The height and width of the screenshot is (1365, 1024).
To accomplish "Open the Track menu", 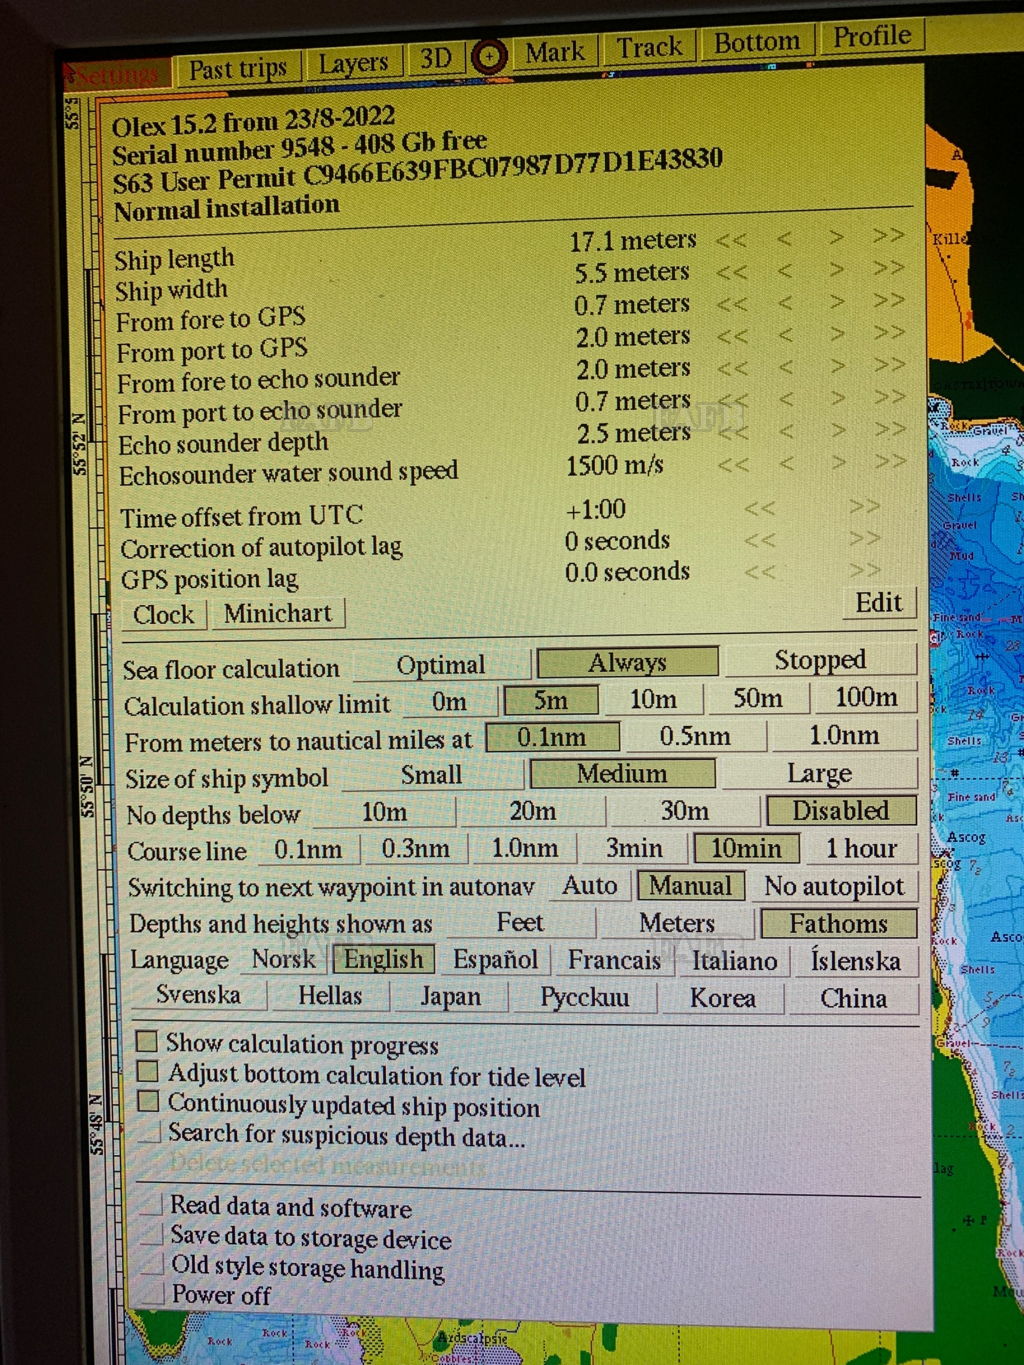I will click(x=649, y=47).
